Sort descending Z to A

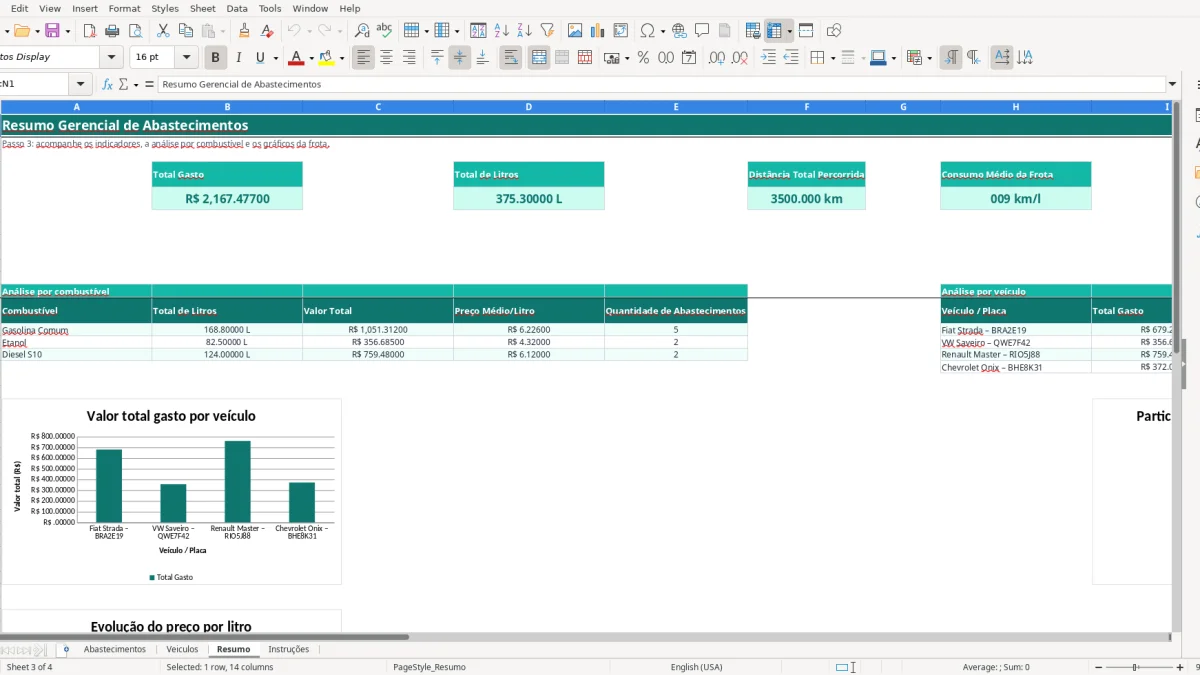(x=524, y=31)
